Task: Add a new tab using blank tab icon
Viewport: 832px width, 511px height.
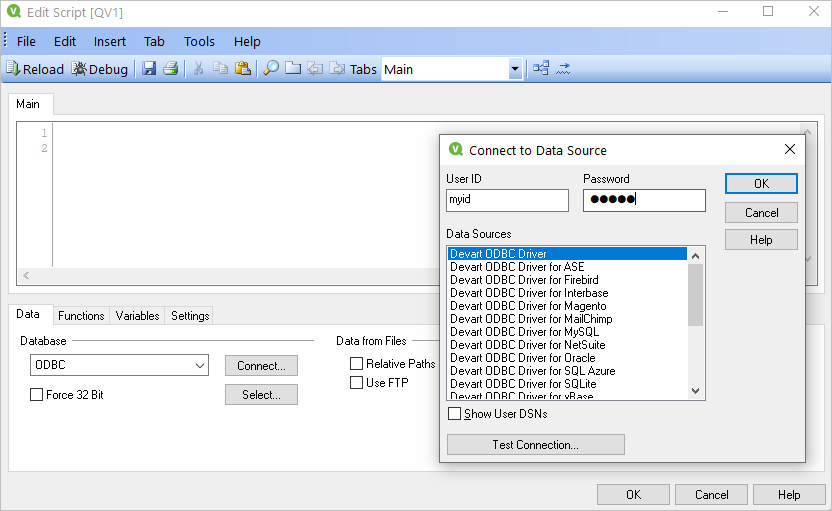Action: coord(293,69)
